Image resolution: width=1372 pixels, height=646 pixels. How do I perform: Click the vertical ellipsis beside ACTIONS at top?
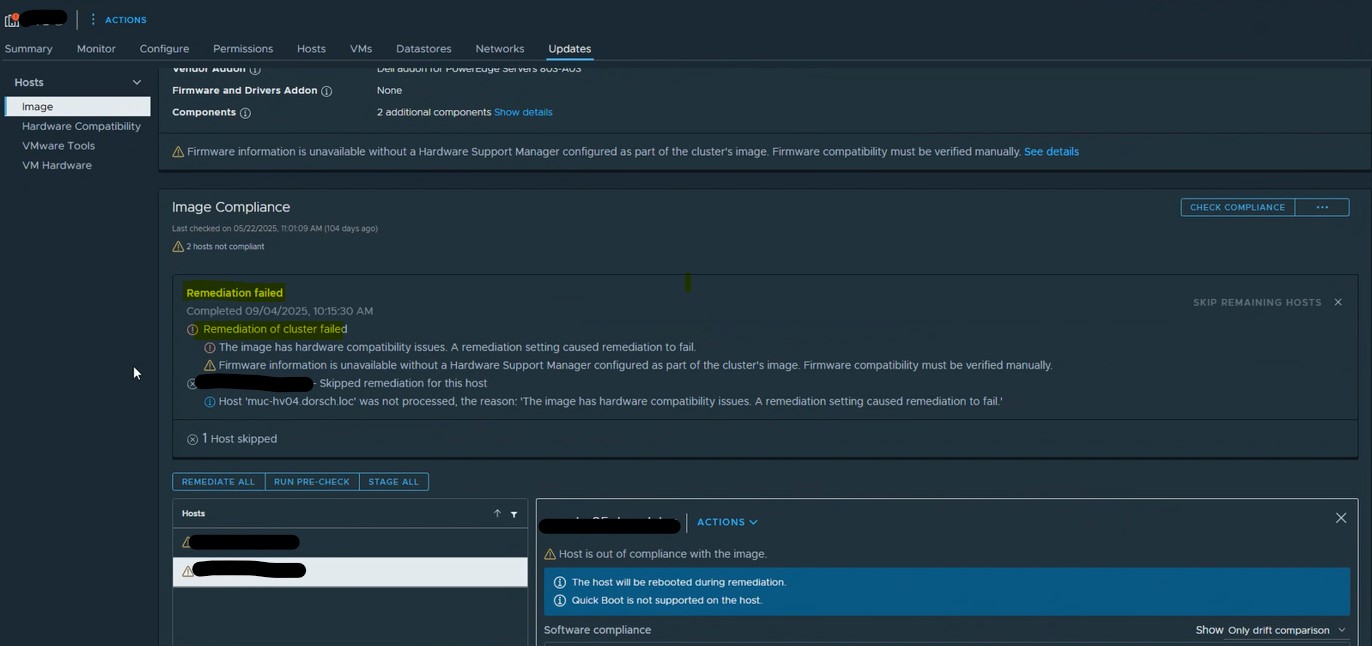tap(93, 19)
